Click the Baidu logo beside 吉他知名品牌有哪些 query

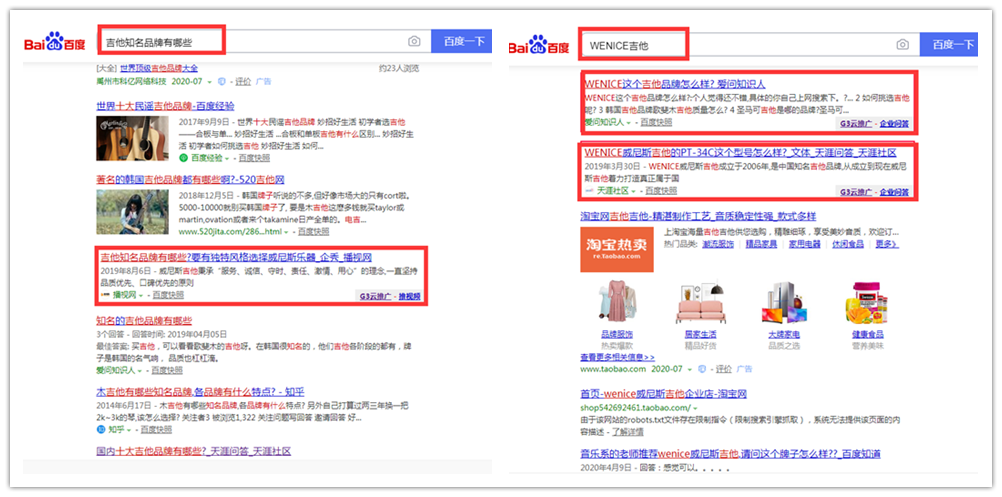coord(54,42)
